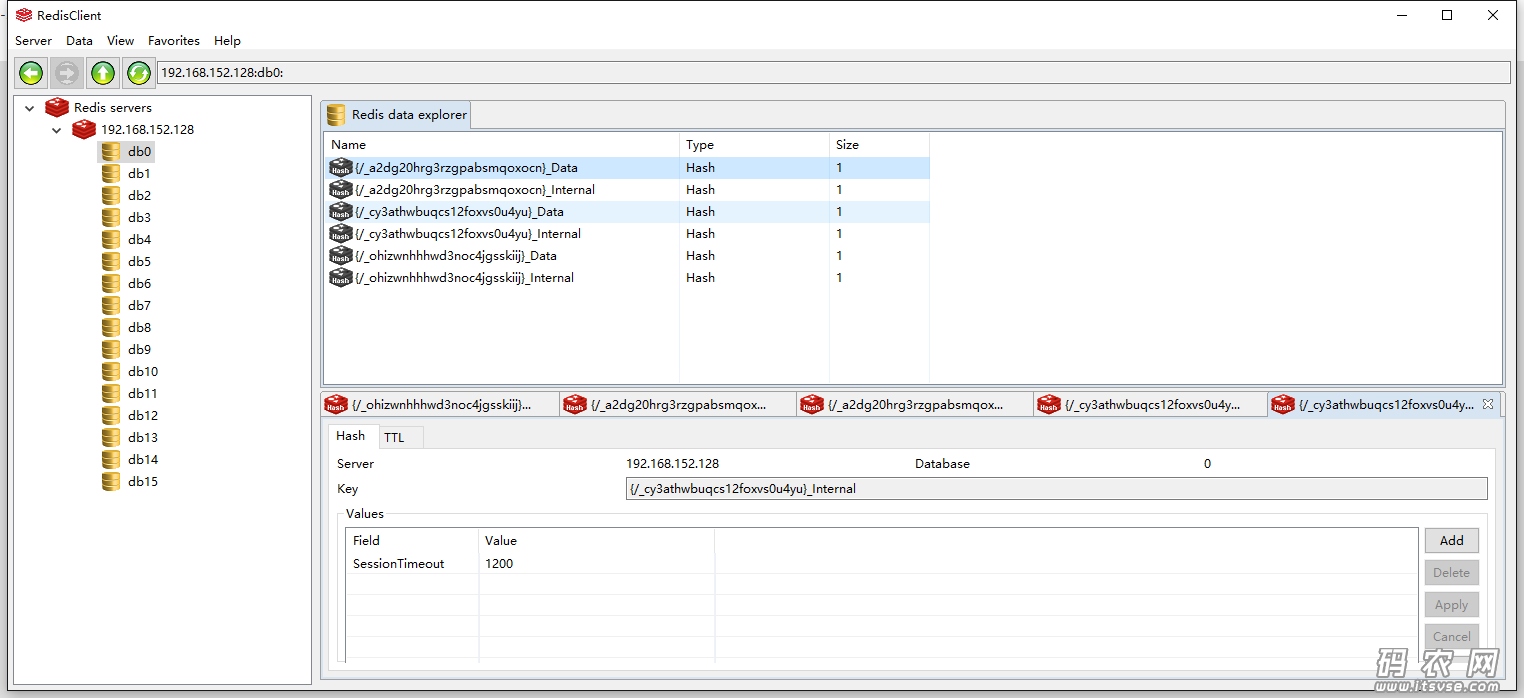This screenshot has height=698, width=1524.
Task: Select the {/_ohizwnhhhwd3noc4jgsskiij}_Internal key name in the list
Action: pyautogui.click(x=464, y=278)
